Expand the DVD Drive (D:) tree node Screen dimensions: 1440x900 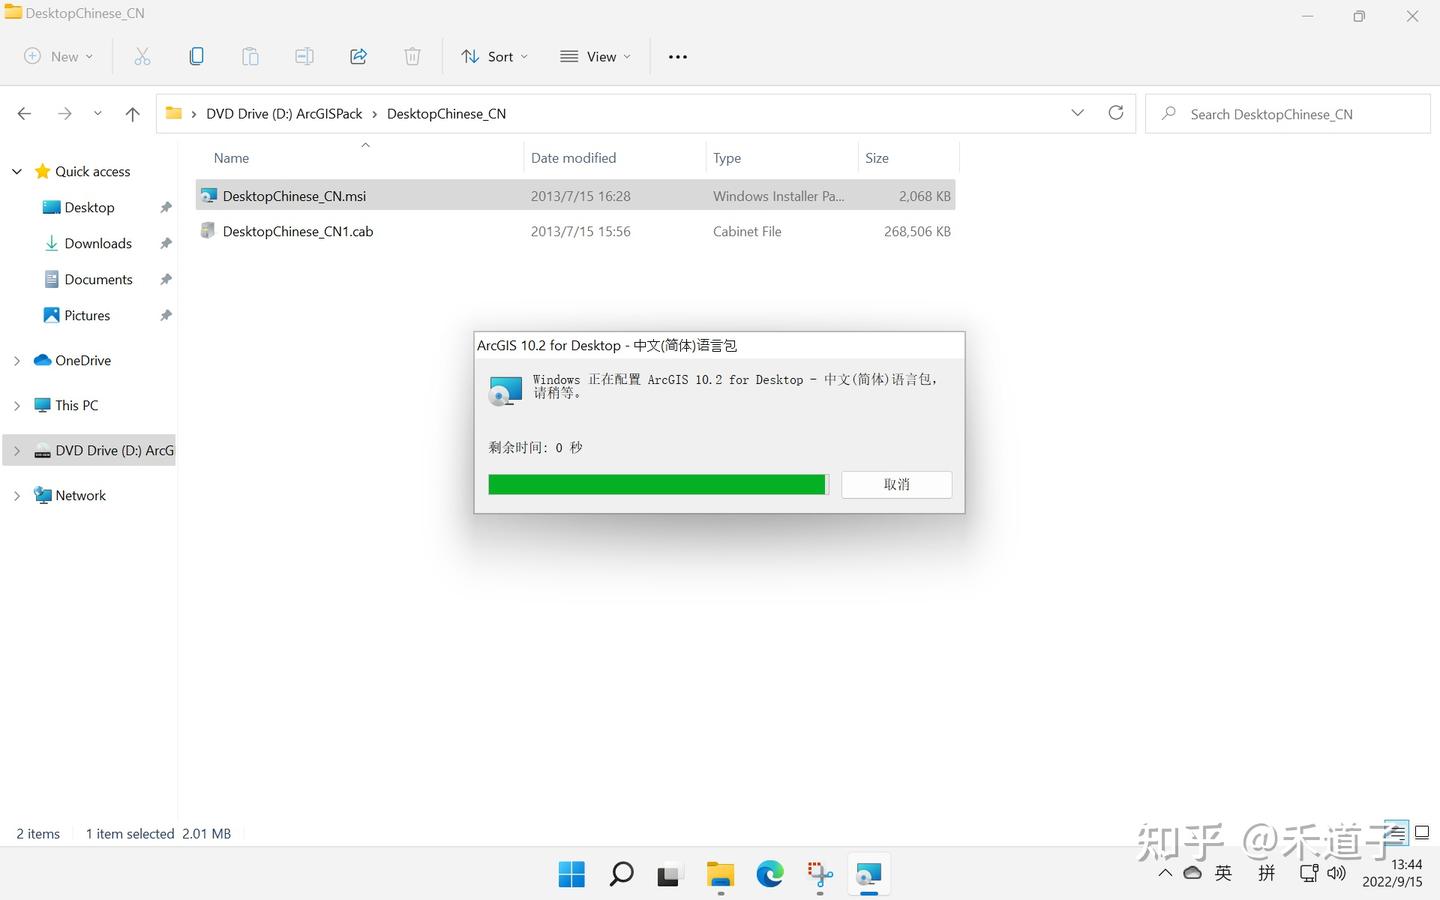click(x=17, y=451)
